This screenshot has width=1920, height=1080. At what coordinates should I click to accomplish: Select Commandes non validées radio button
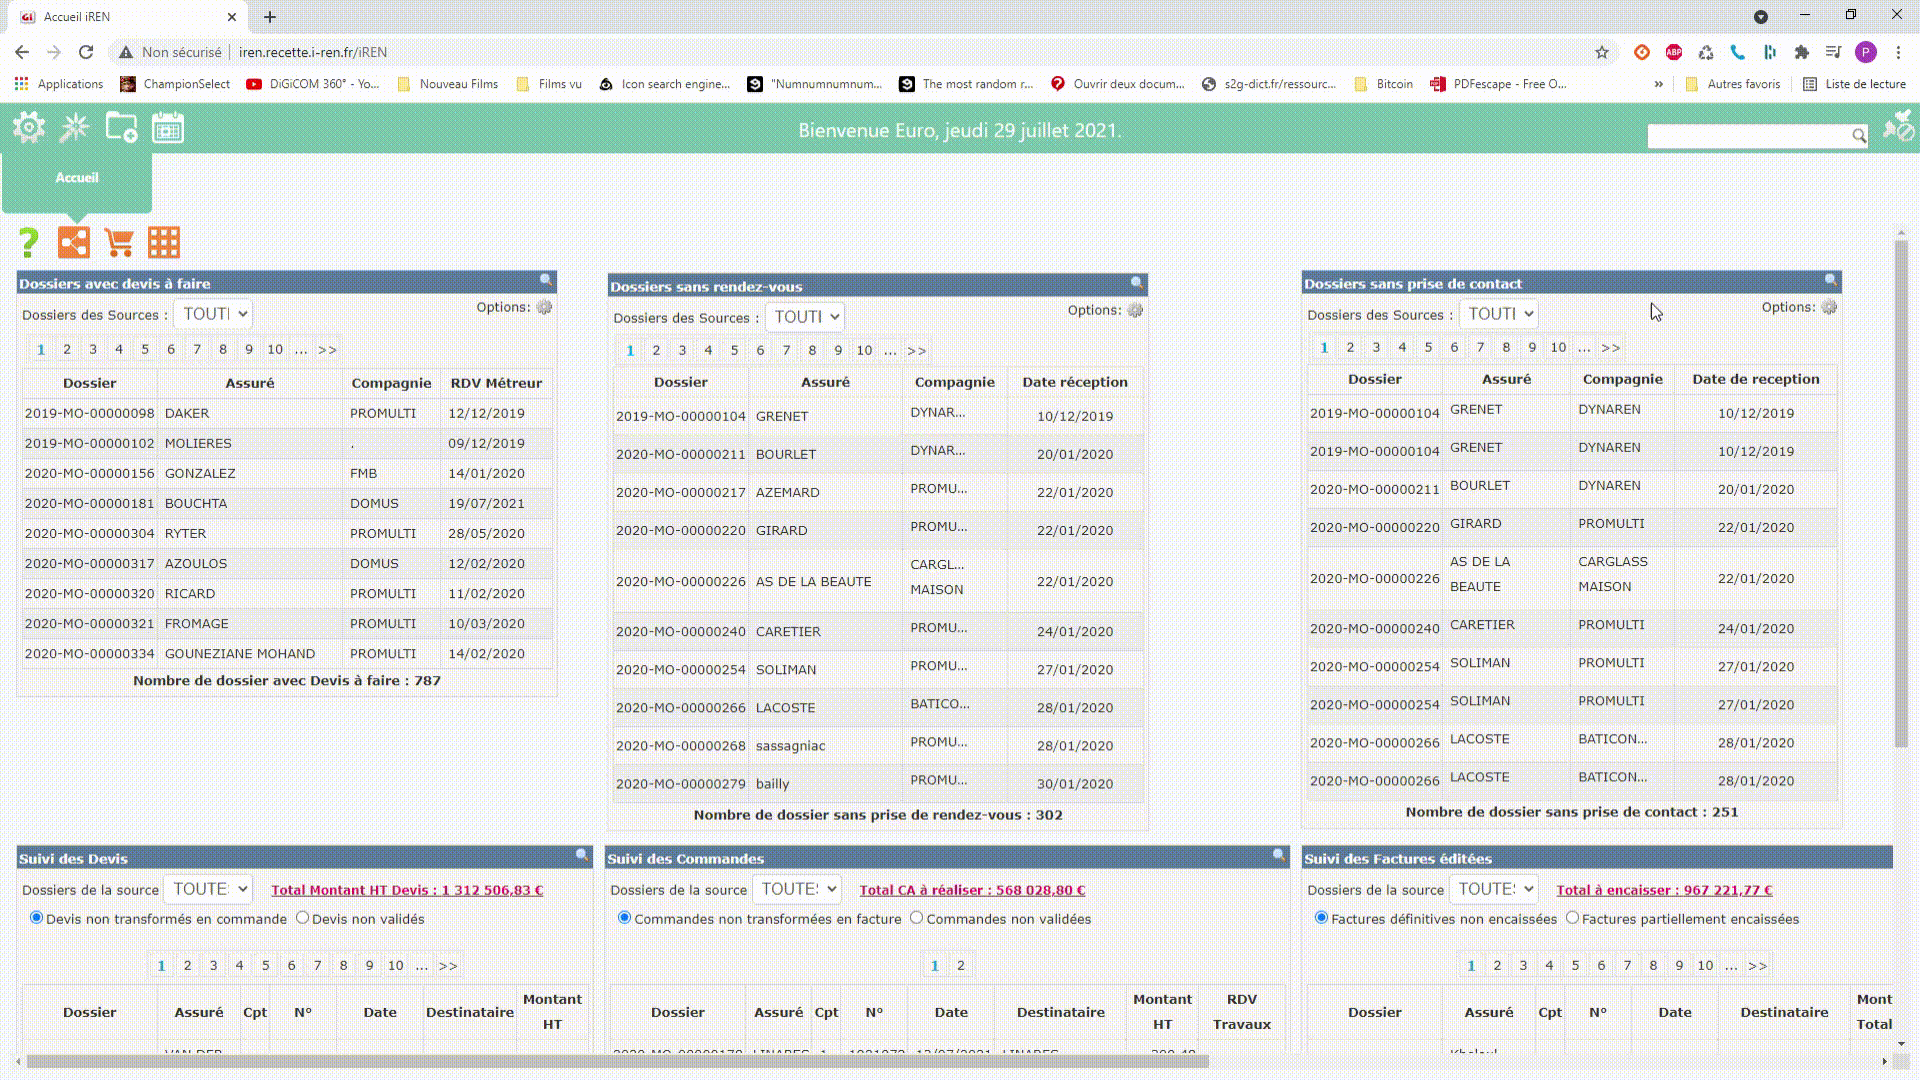click(916, 918)
